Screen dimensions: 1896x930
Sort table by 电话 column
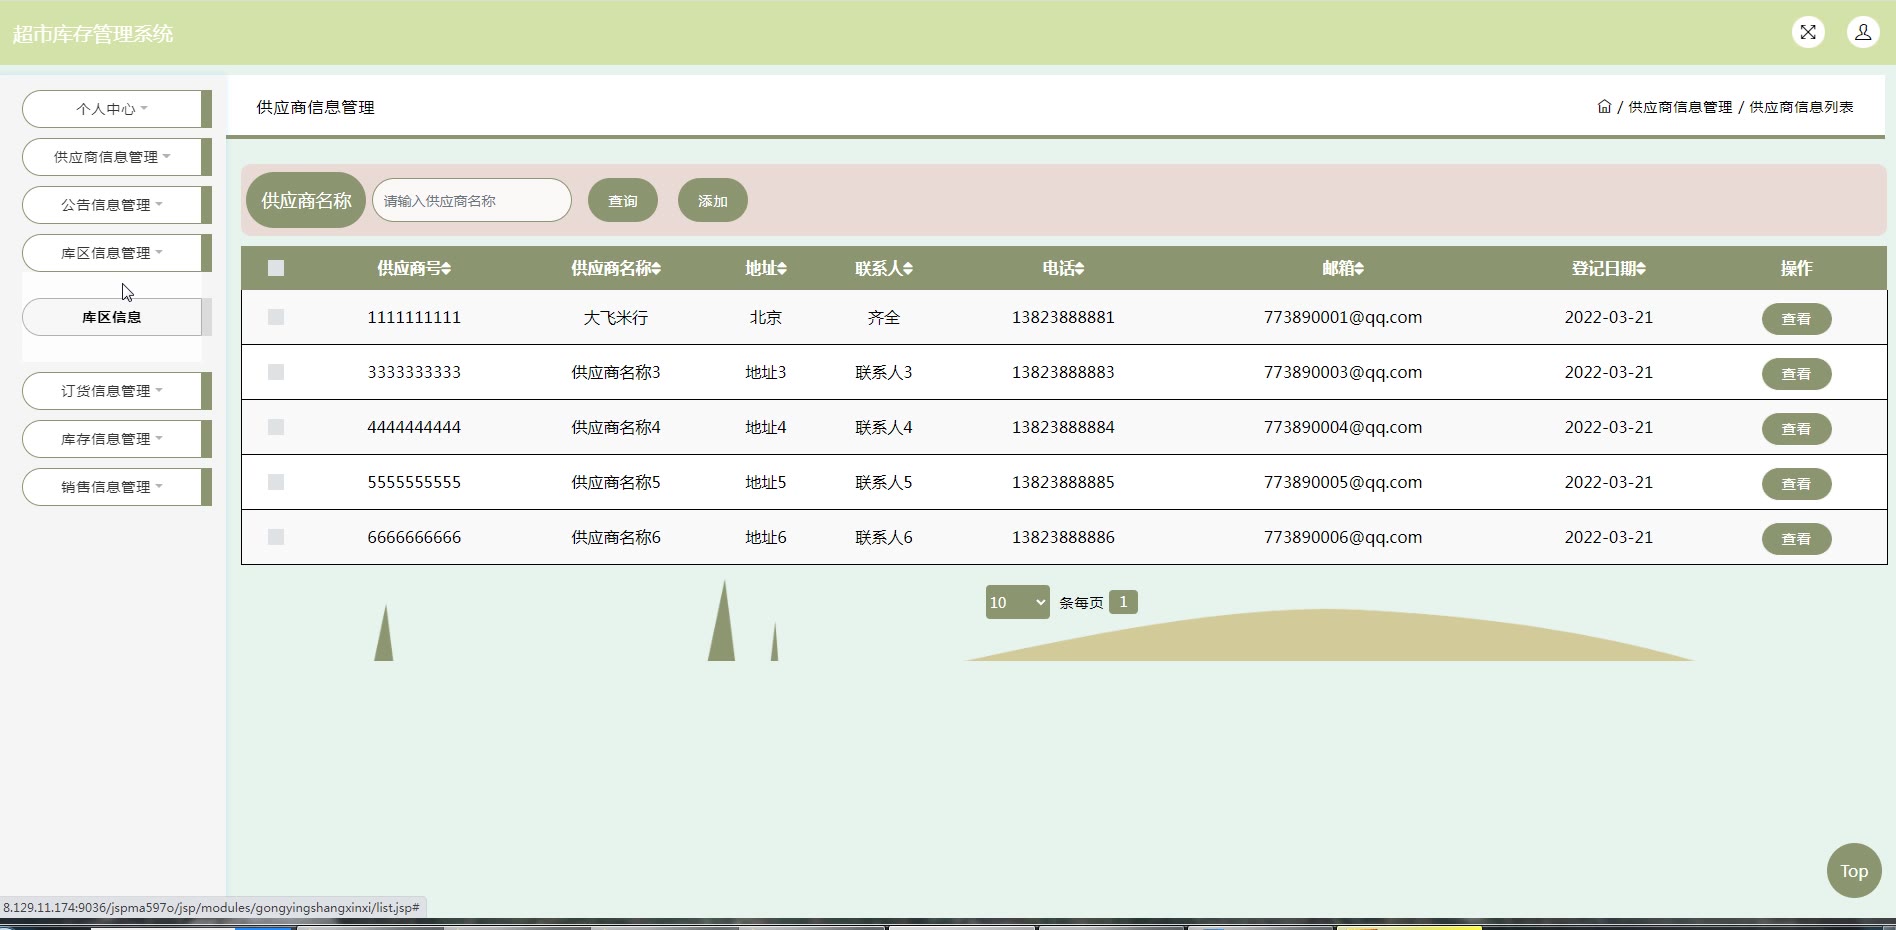click(1062, 268)
